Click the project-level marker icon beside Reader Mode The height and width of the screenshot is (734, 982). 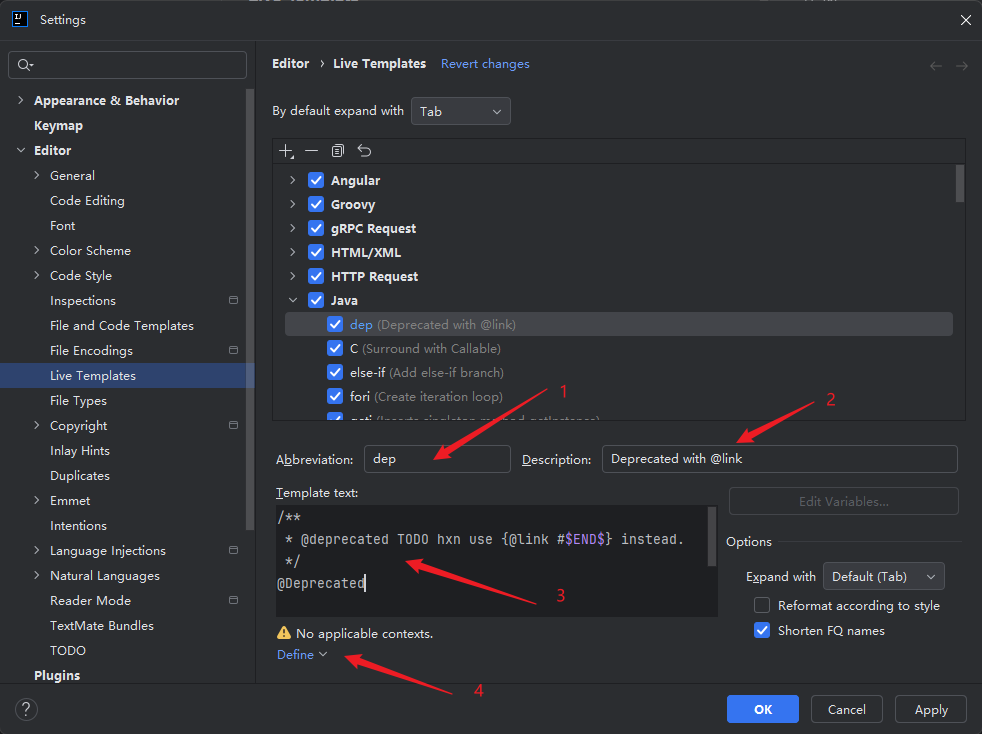click(x=234, y=600)
